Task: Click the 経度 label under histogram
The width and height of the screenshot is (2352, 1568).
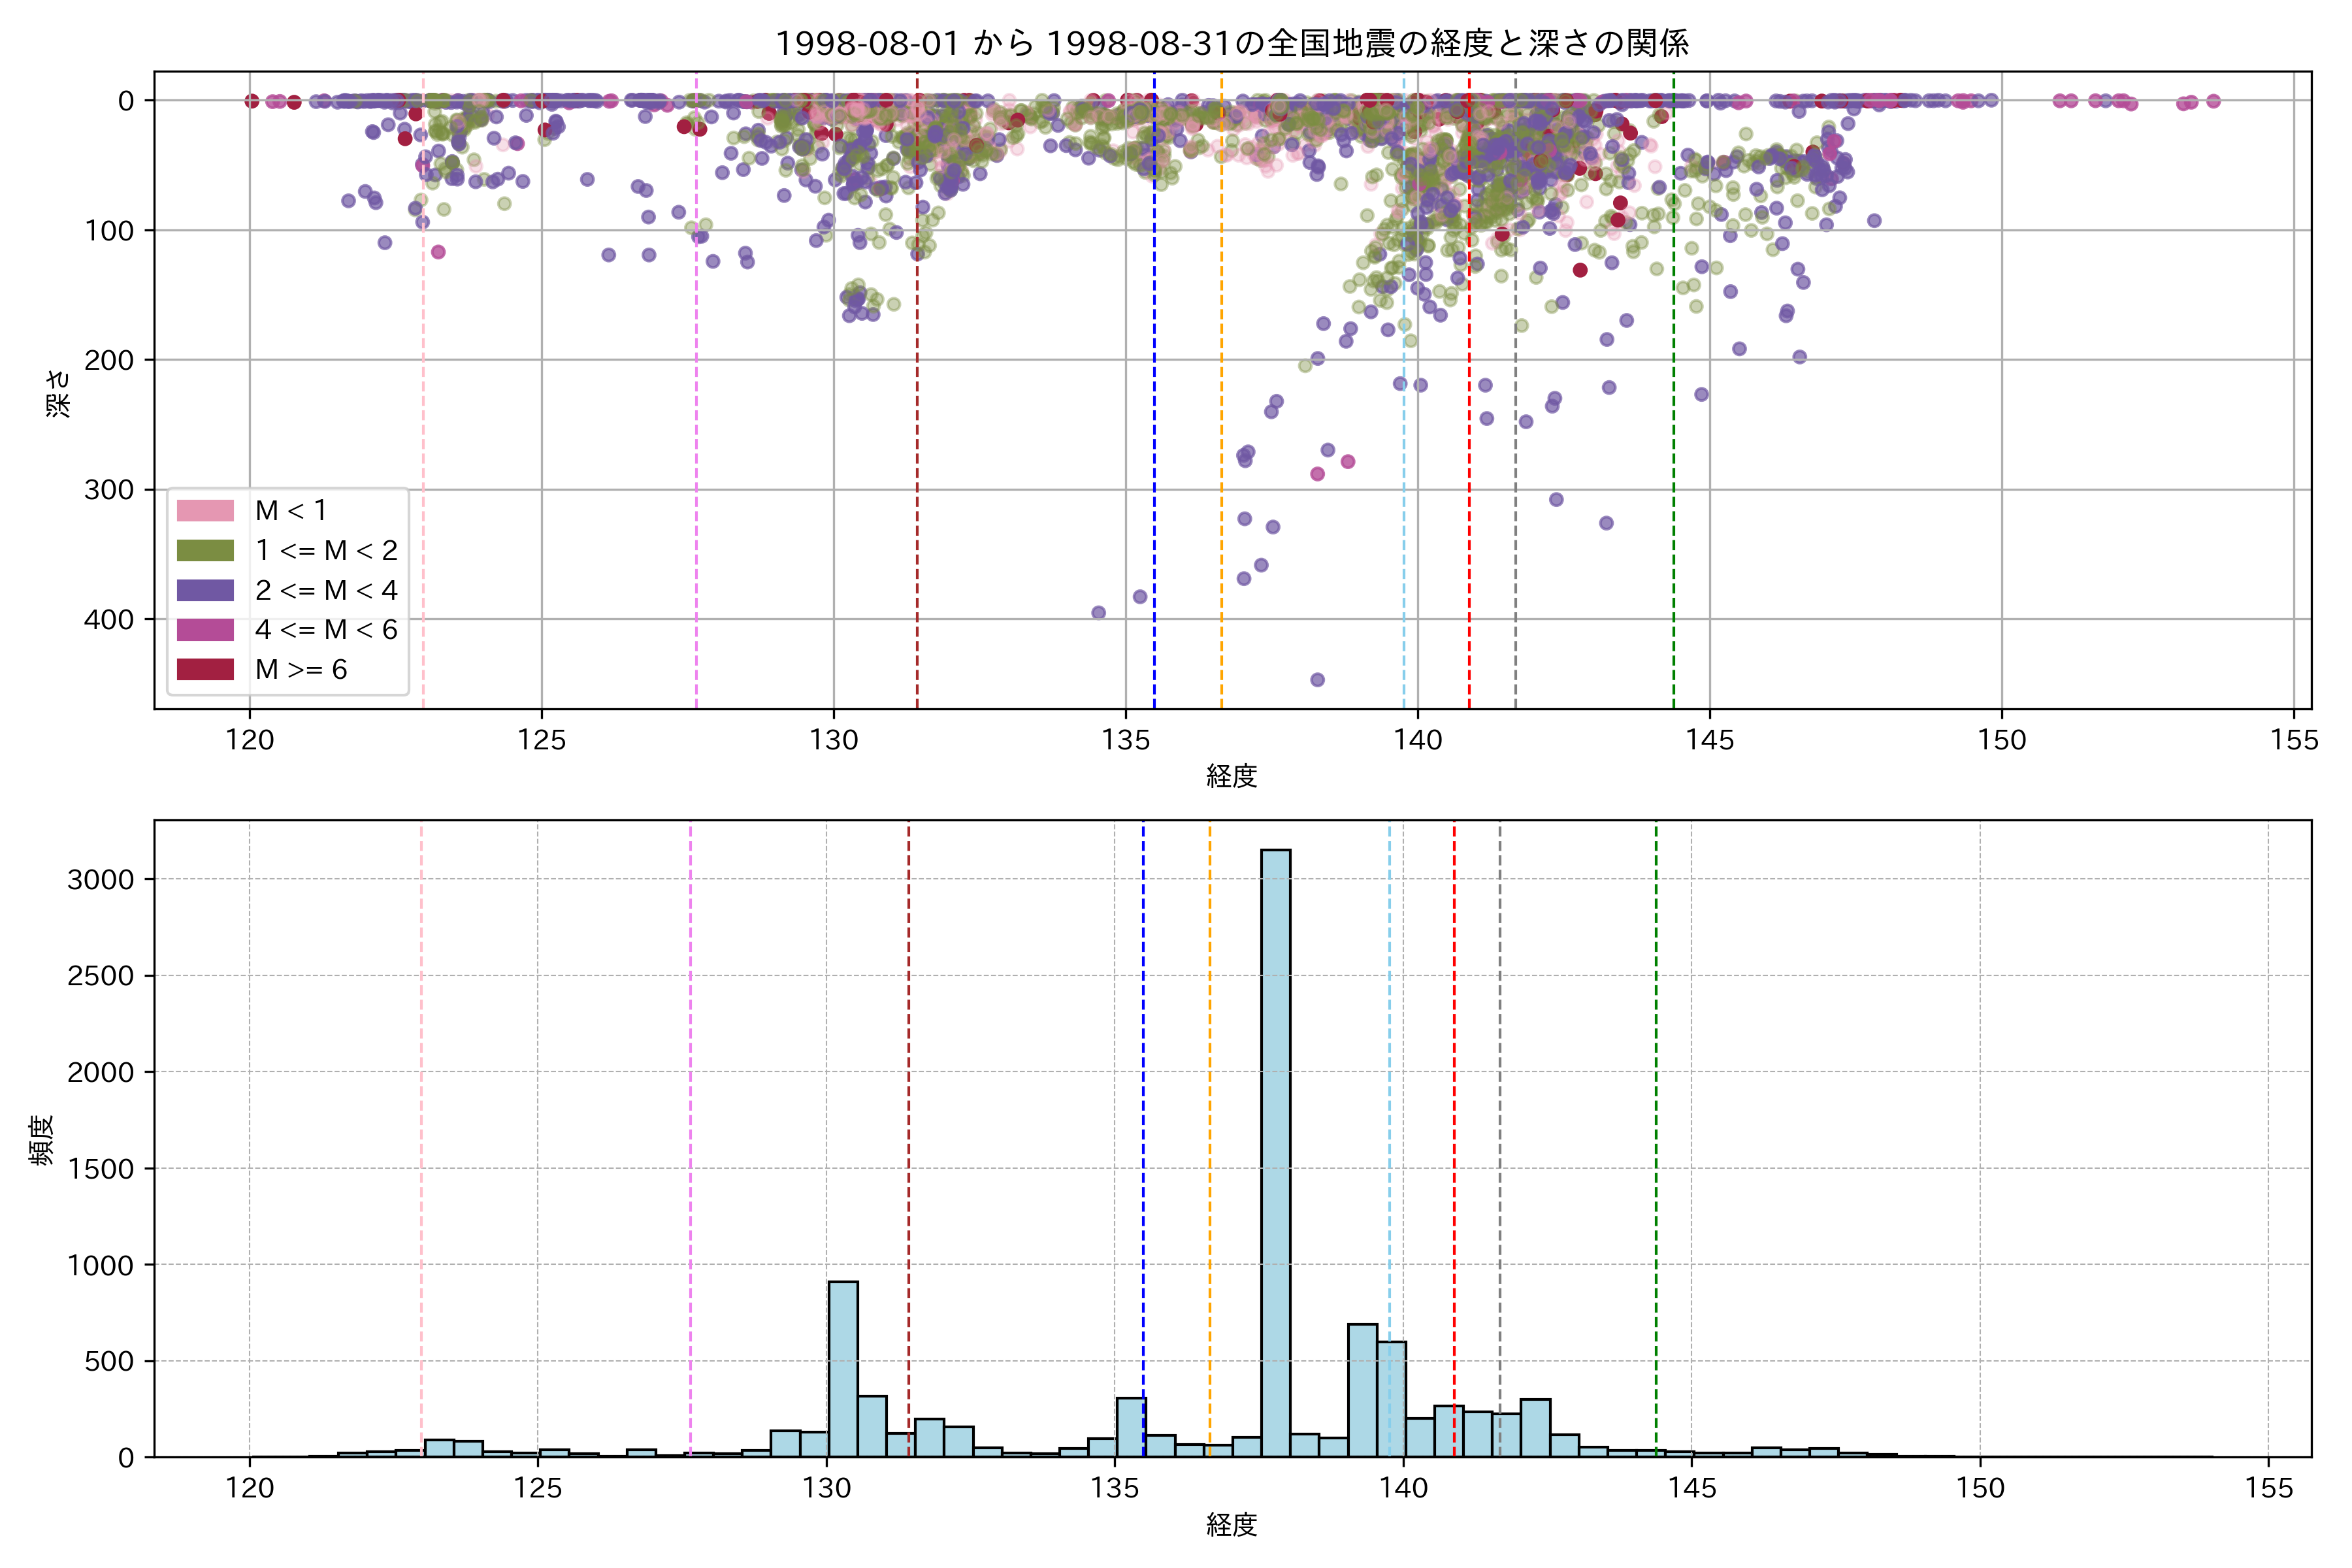Action: click(x=1231, y=1525)
